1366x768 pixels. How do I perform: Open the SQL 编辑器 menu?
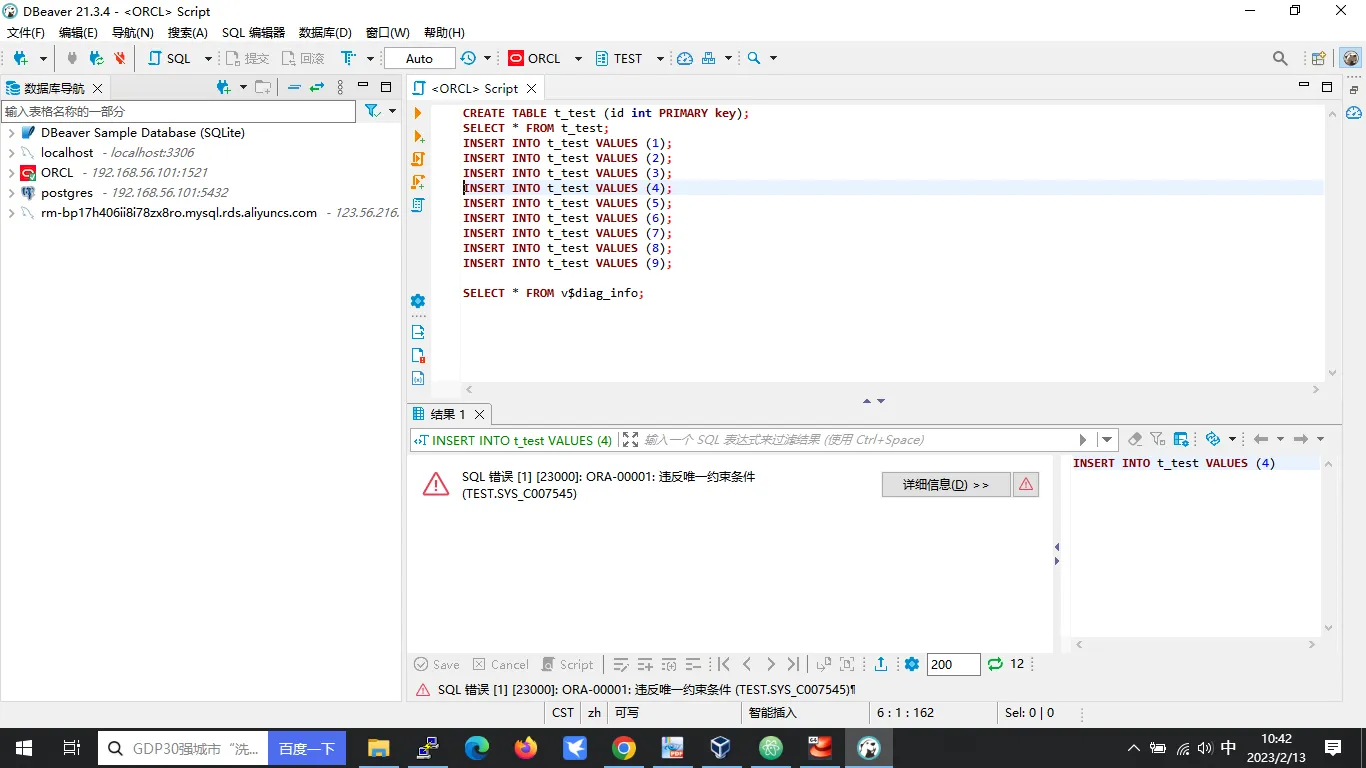click(253, 33)
